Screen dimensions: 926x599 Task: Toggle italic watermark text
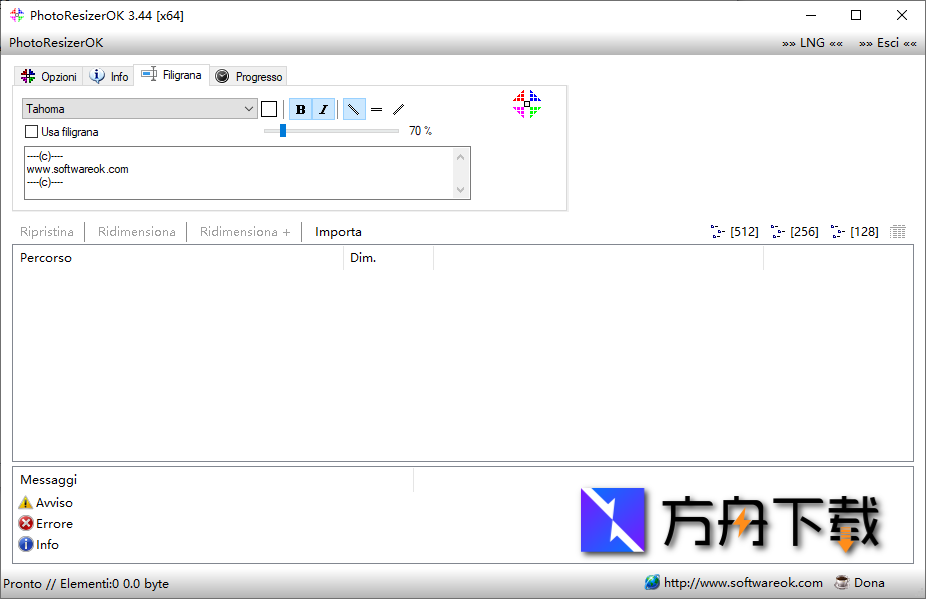[x=323, y=109]
